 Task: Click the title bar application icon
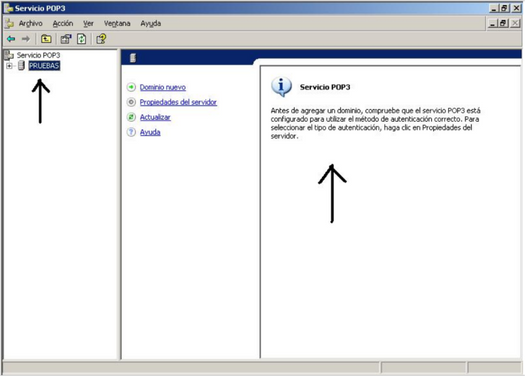[x=8, y=8]
